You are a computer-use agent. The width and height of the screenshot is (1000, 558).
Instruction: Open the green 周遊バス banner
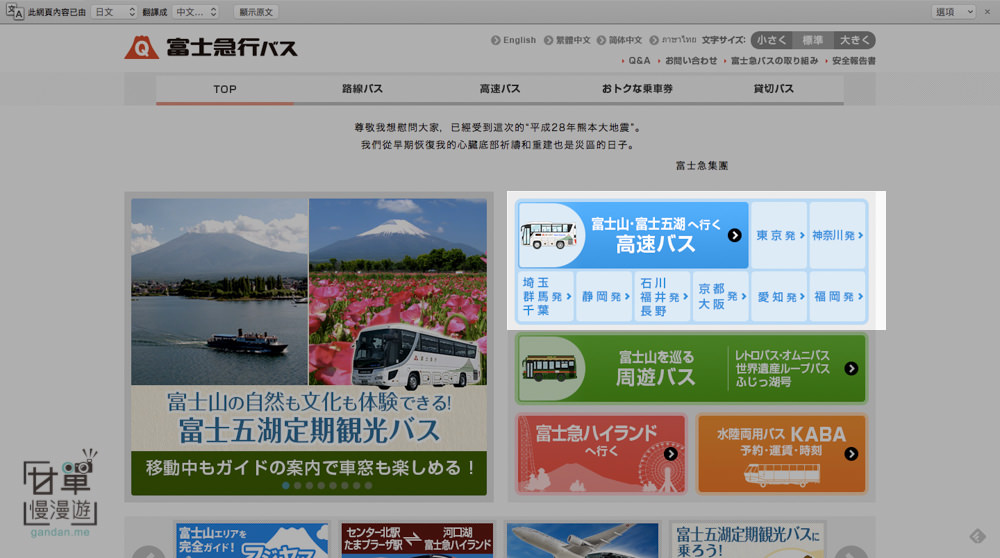pos(691,369)
